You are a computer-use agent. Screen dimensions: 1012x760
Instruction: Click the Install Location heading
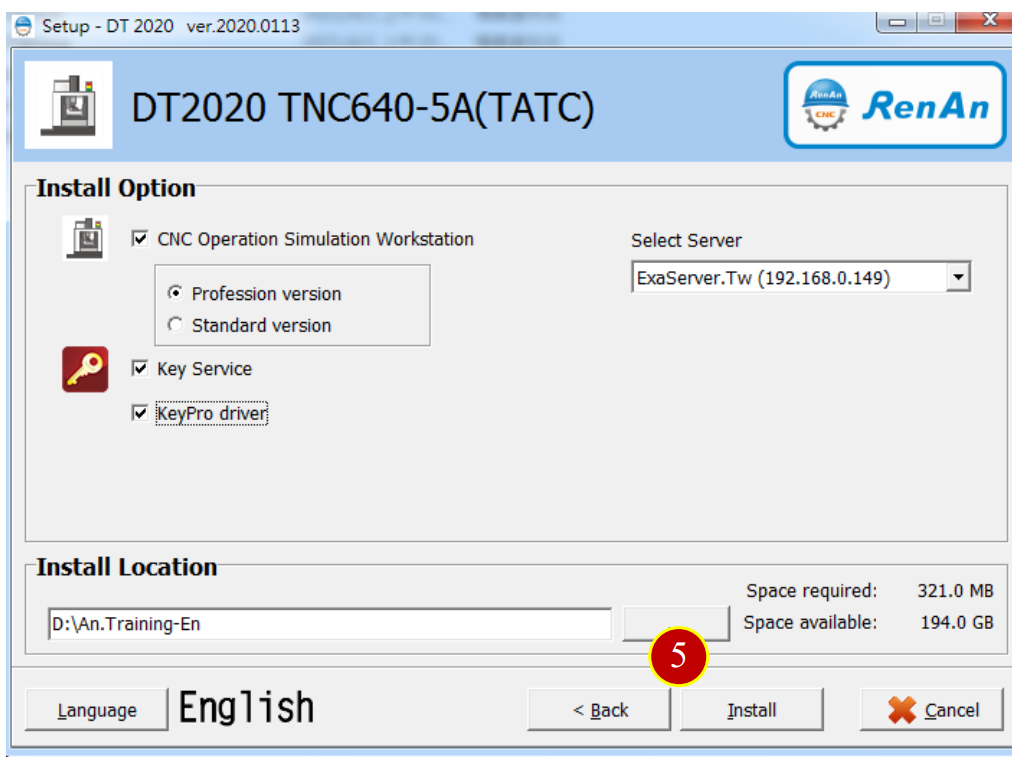[126, 567]
